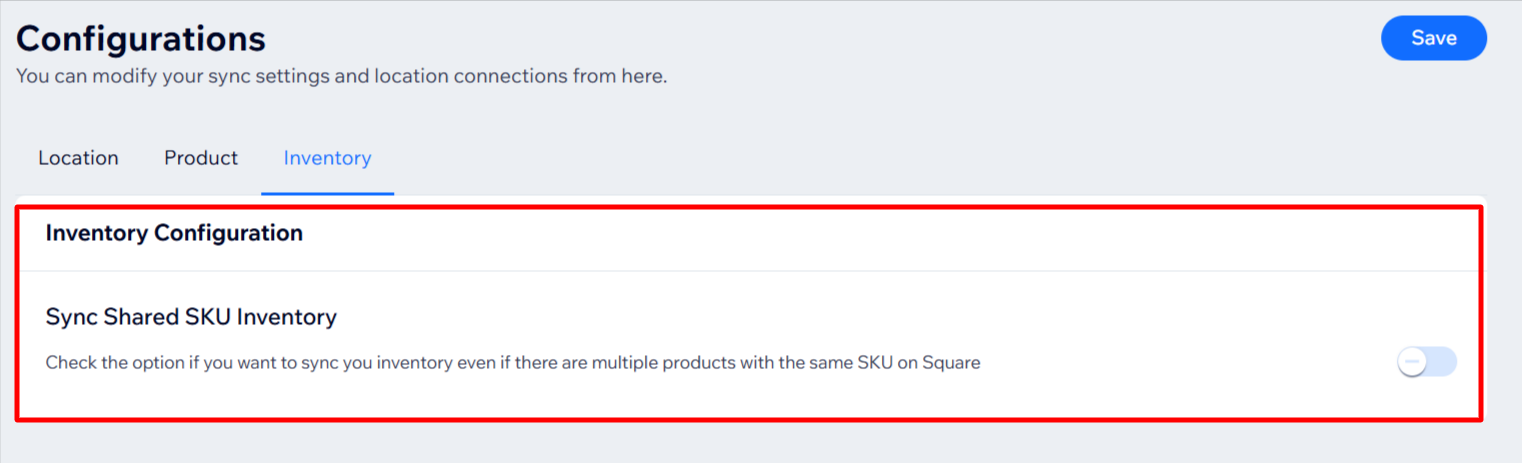1522x463 pixels.
Task: Switch to the Location tab
Action: 78,158
